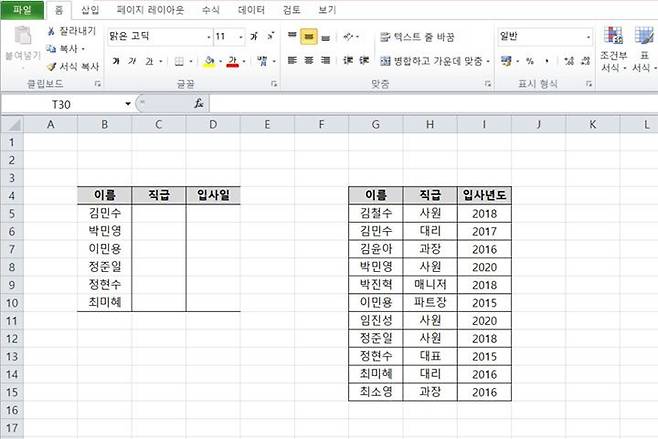
Task: Switch to the 삽입 (Insert) tab
Action: [x=90, y=10]
